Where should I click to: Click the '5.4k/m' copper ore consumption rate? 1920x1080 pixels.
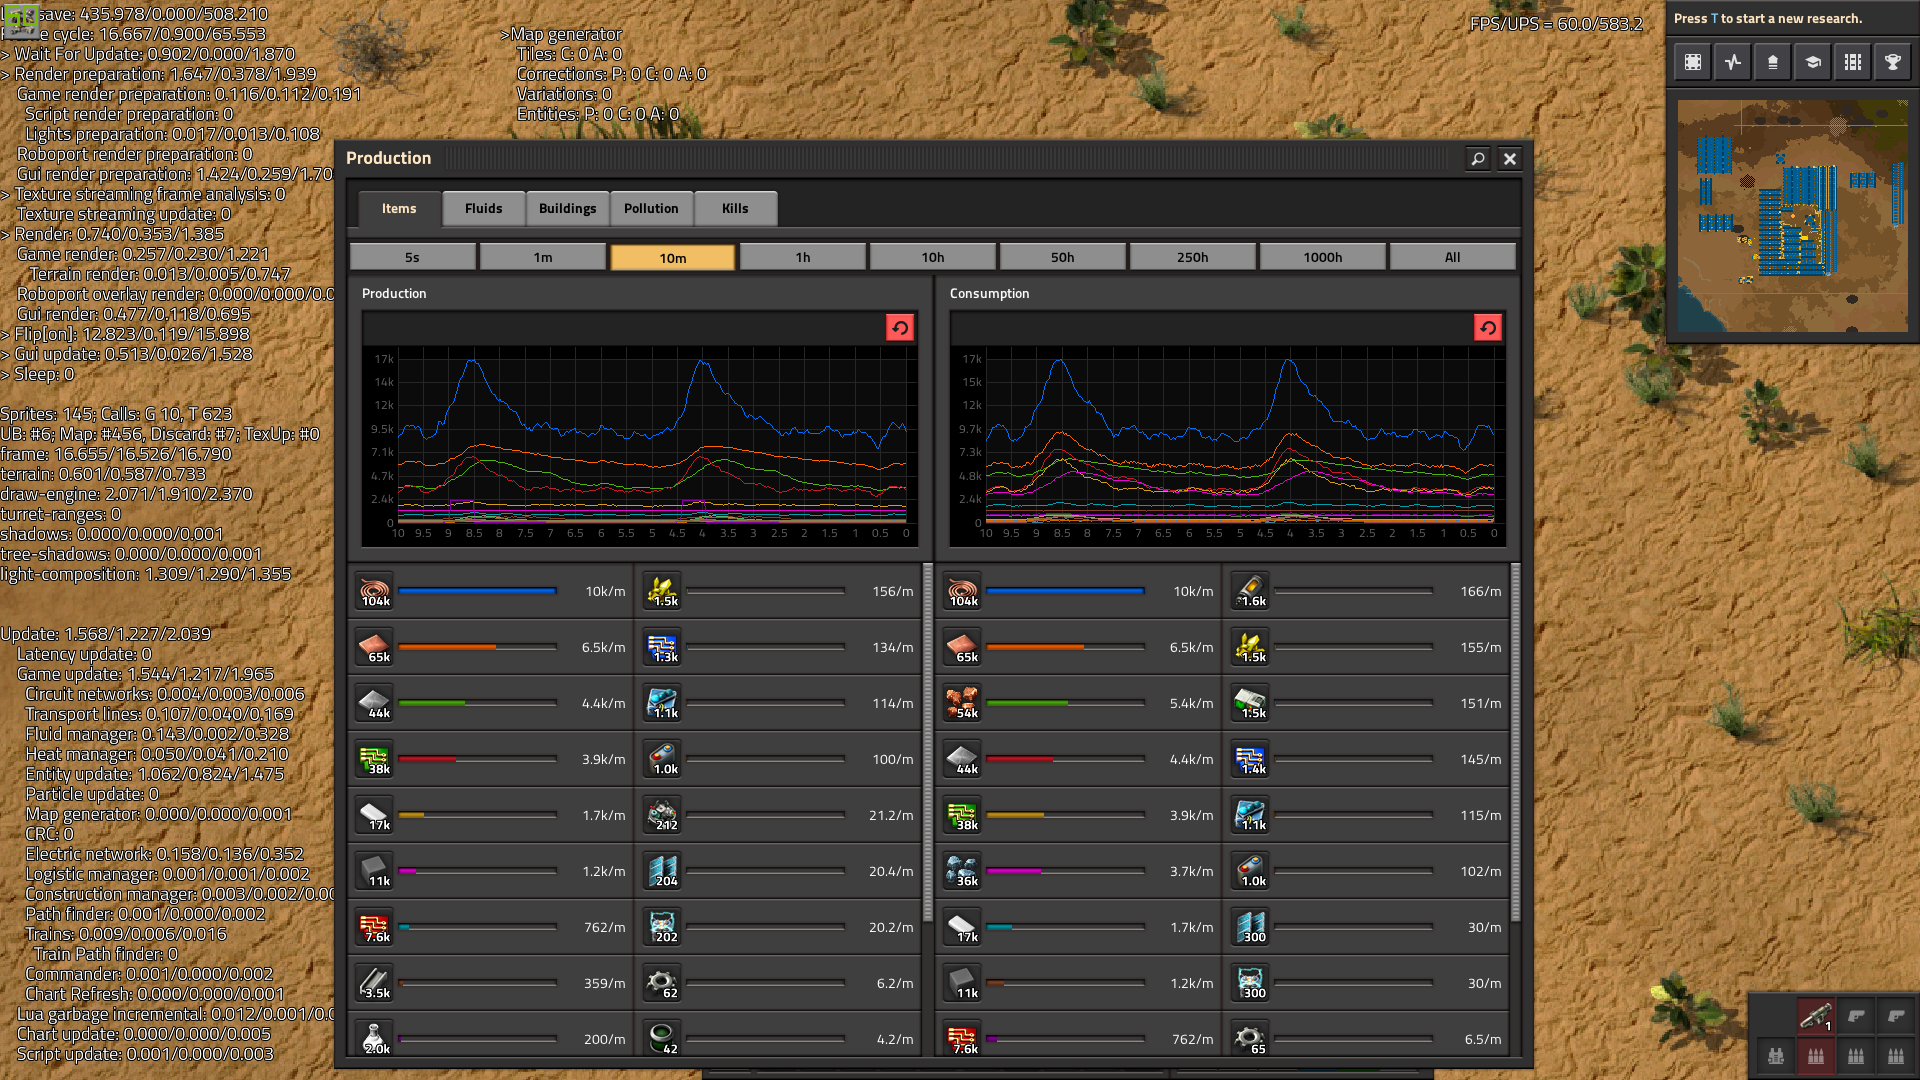1191,703
